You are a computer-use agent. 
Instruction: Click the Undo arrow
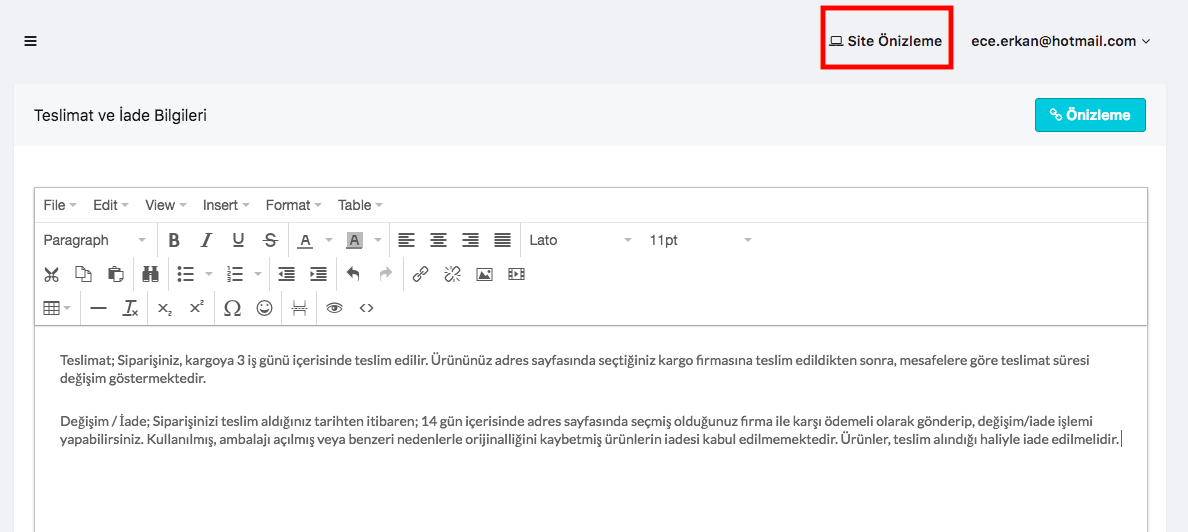pyautogui.click(x=353, y=274)
